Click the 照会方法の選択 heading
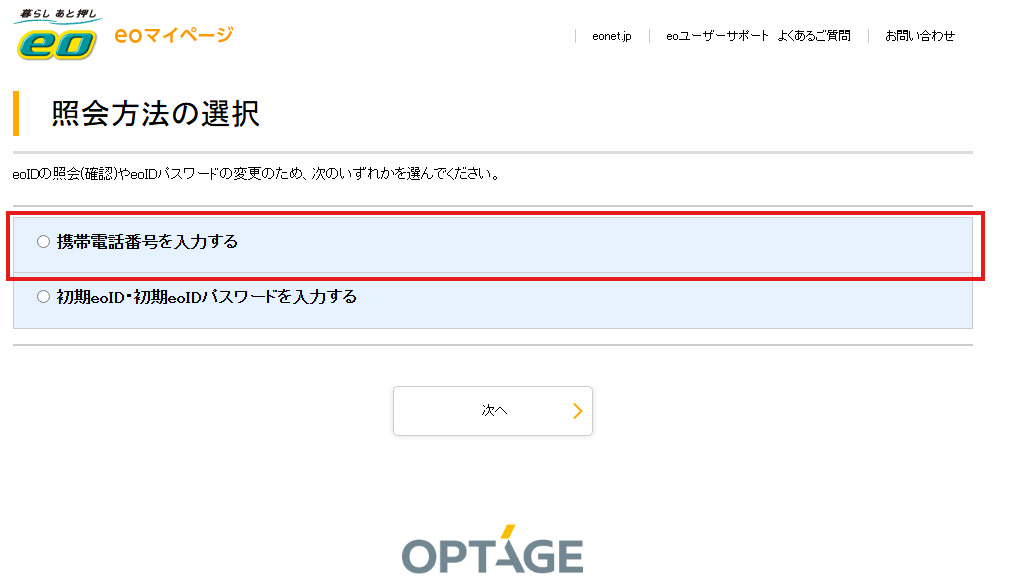1019x586 pixels. coord(156,114)
